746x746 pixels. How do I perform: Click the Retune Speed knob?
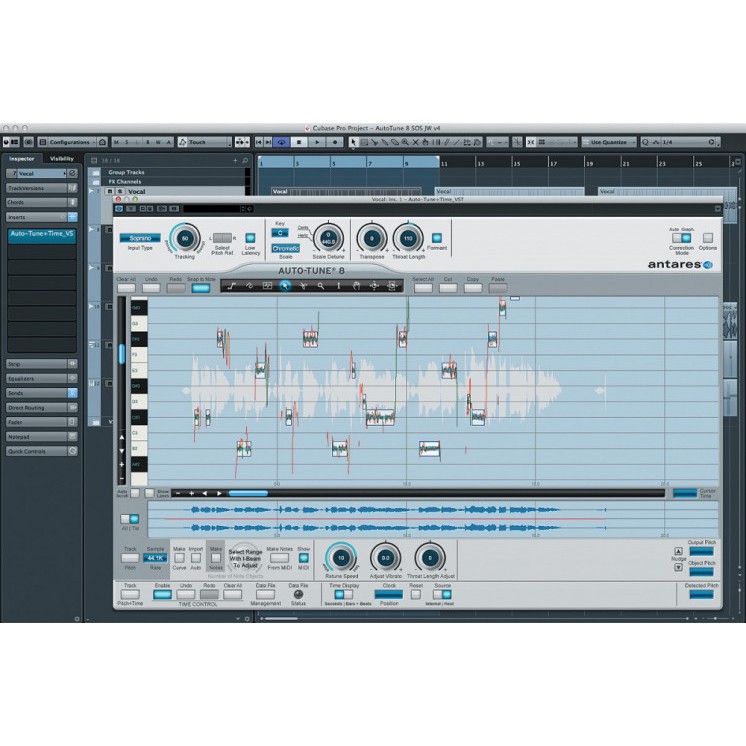click(340, 557)
